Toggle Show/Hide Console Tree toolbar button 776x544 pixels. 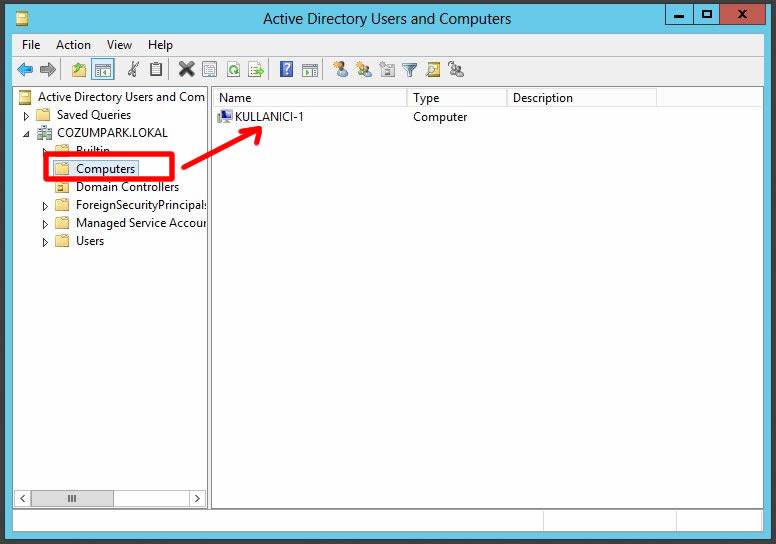click(102, 69)
